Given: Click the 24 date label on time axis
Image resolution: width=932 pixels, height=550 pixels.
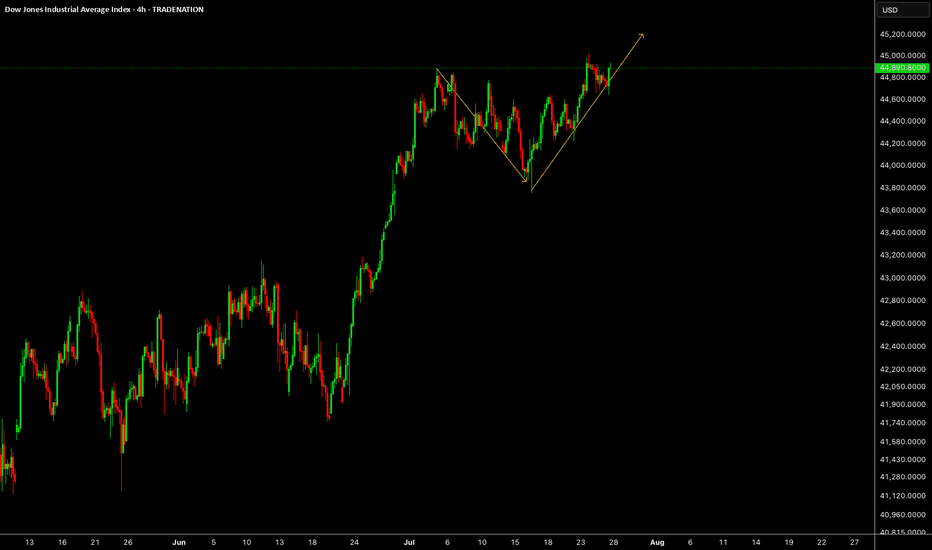Looking at the screenshot, I should [354, 542].
